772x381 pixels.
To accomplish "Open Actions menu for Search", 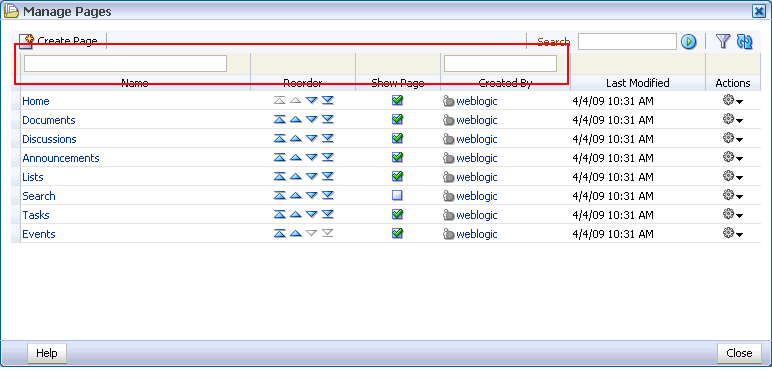I will (733, 196).
